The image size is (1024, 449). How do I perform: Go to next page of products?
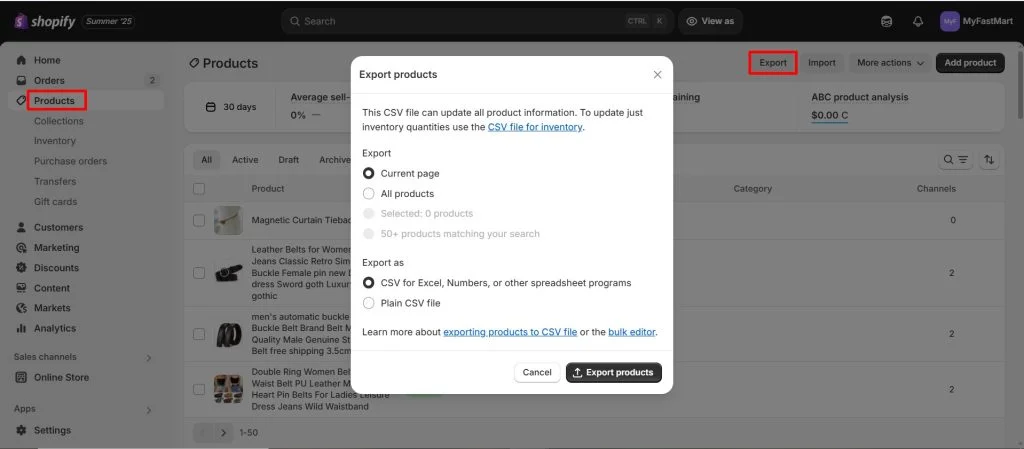pyautogui.click(x=223, y=432)
